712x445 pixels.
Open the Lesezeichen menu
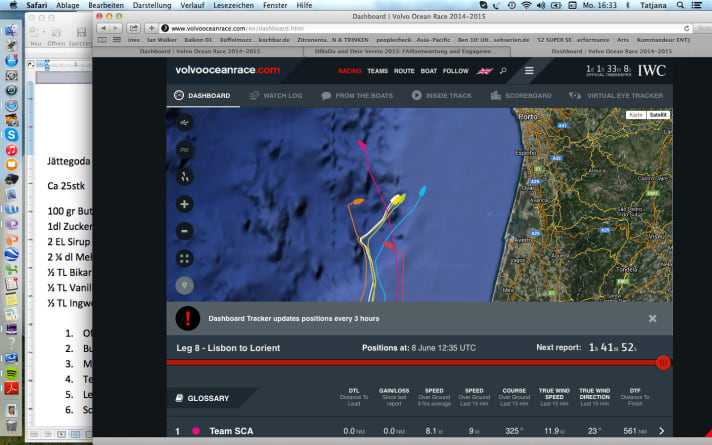[233, 5]
